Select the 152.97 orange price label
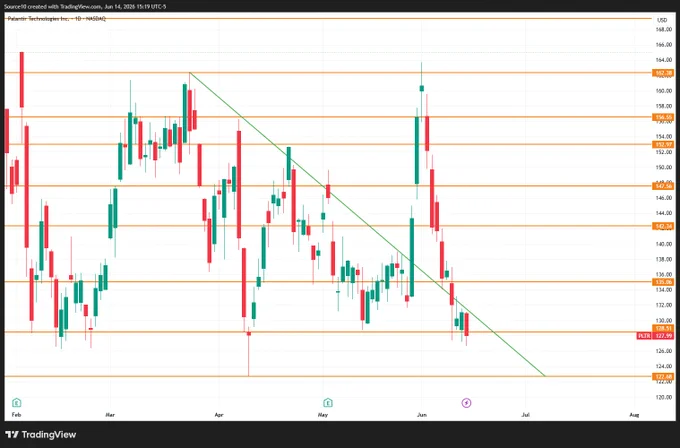Image resolution: width=680 pixels, height=448 pixels. coord(663,144)
